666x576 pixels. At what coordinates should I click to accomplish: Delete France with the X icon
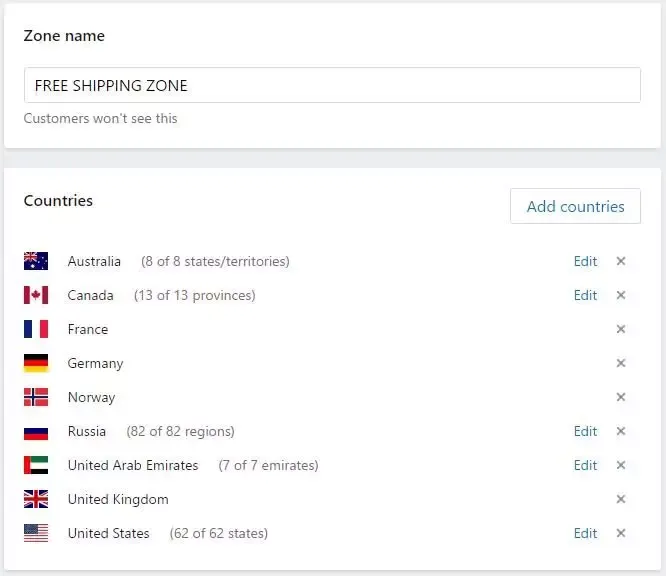tap(621, 329)
